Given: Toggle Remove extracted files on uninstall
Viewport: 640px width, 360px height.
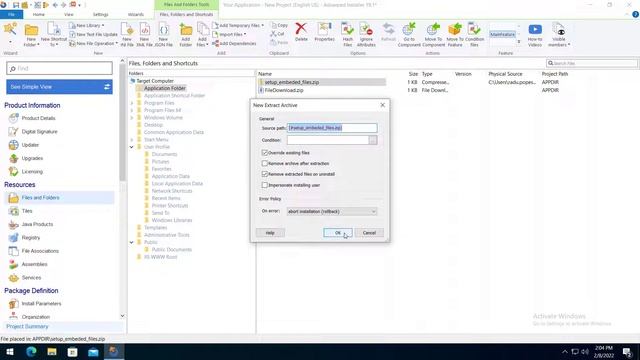Looking at the screenshot, I should click(x=264, y=174).
